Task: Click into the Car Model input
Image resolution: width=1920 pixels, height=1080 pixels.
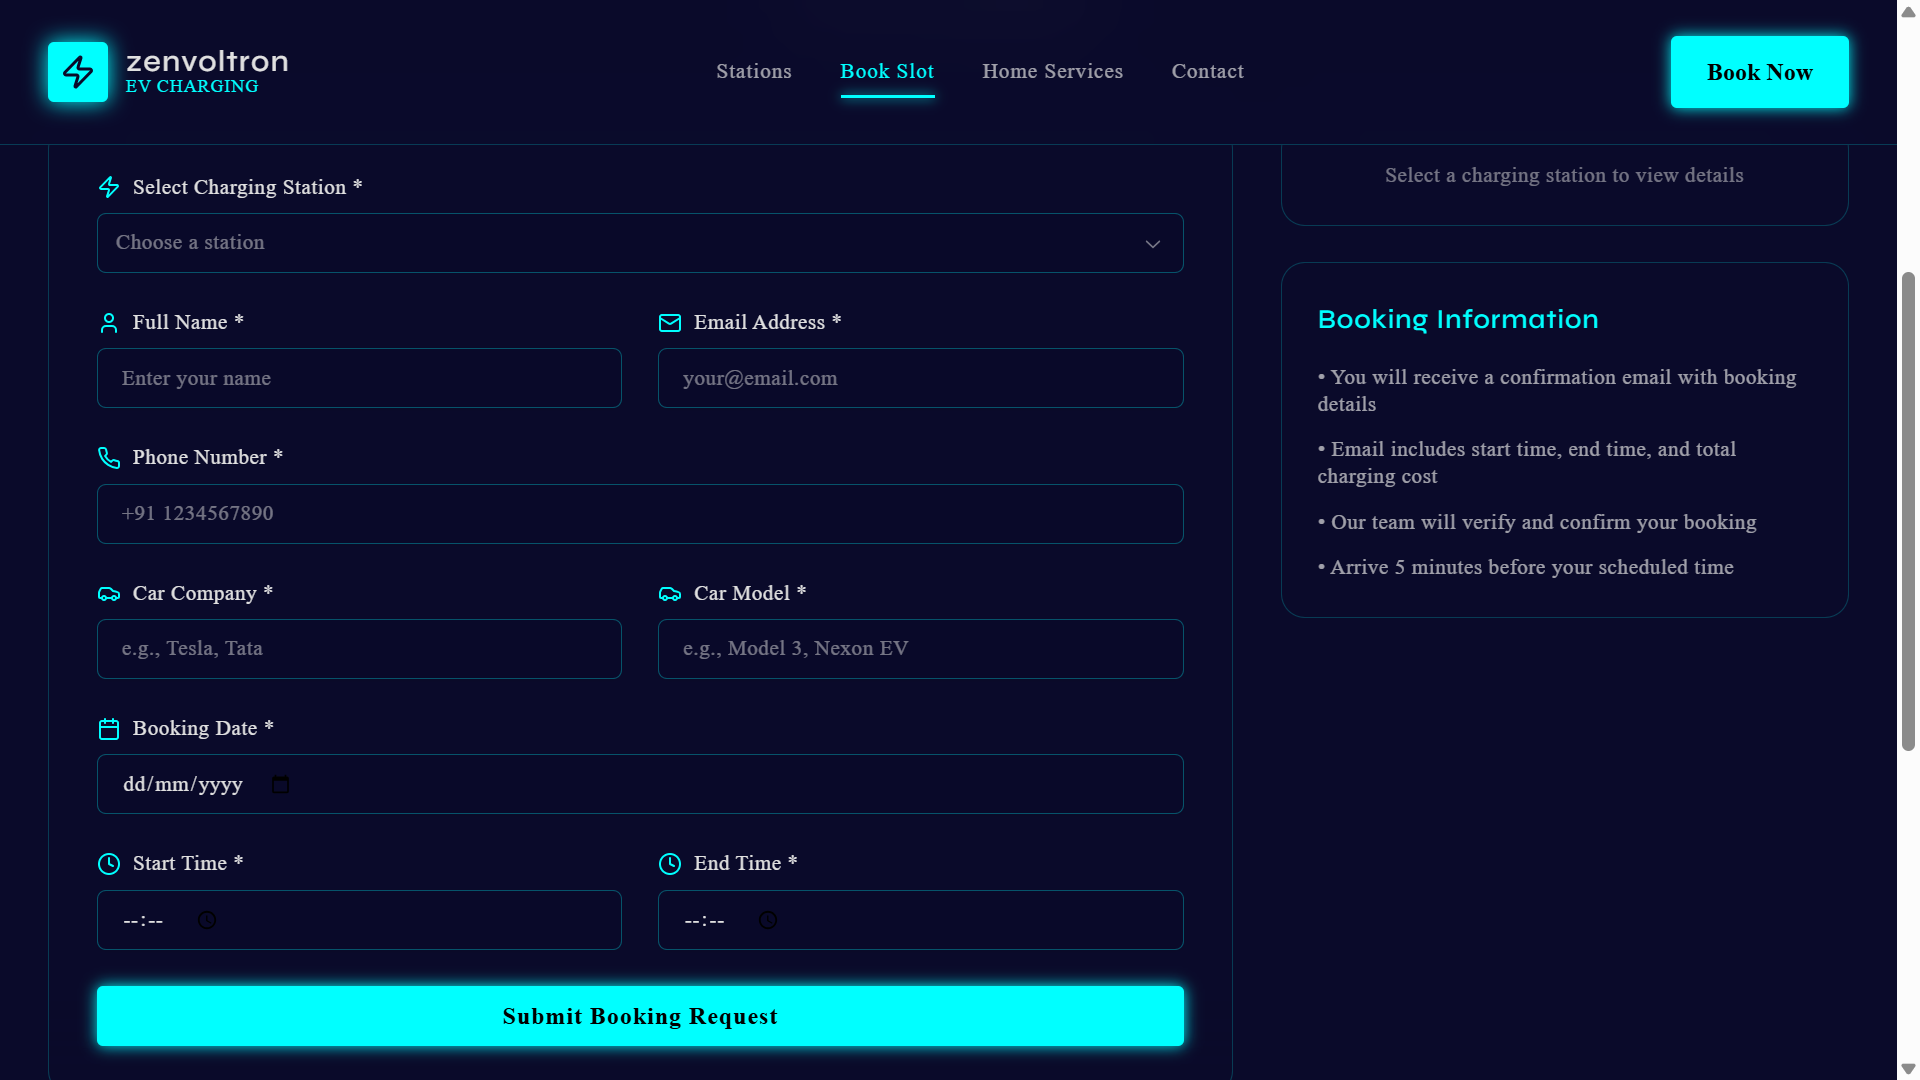Action: [x=920, y=649]
